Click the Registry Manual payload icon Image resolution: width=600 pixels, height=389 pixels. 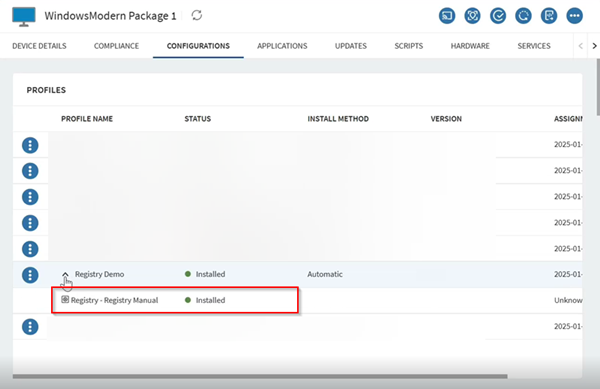click(x=65, y=299)
